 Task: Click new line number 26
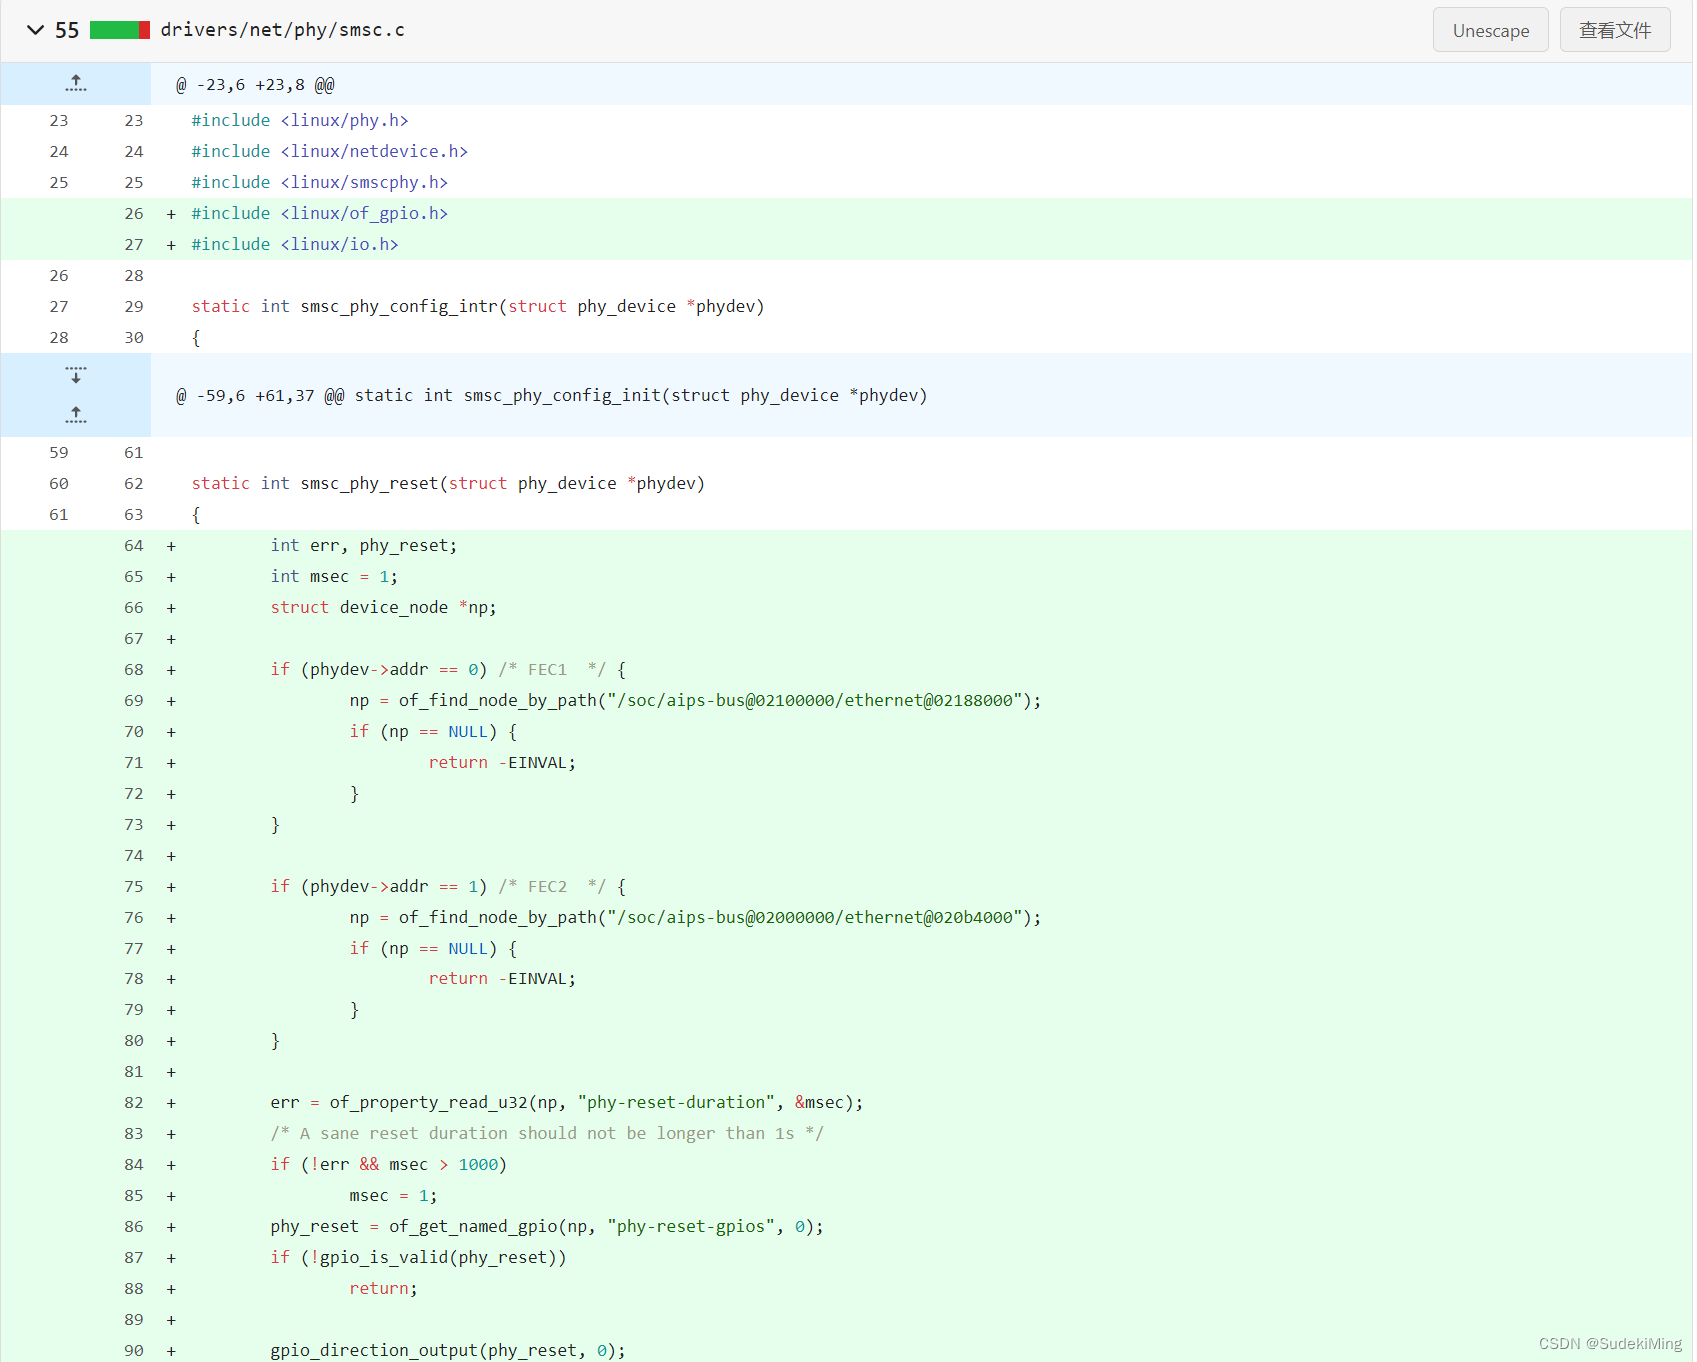[x=134, y=213]
